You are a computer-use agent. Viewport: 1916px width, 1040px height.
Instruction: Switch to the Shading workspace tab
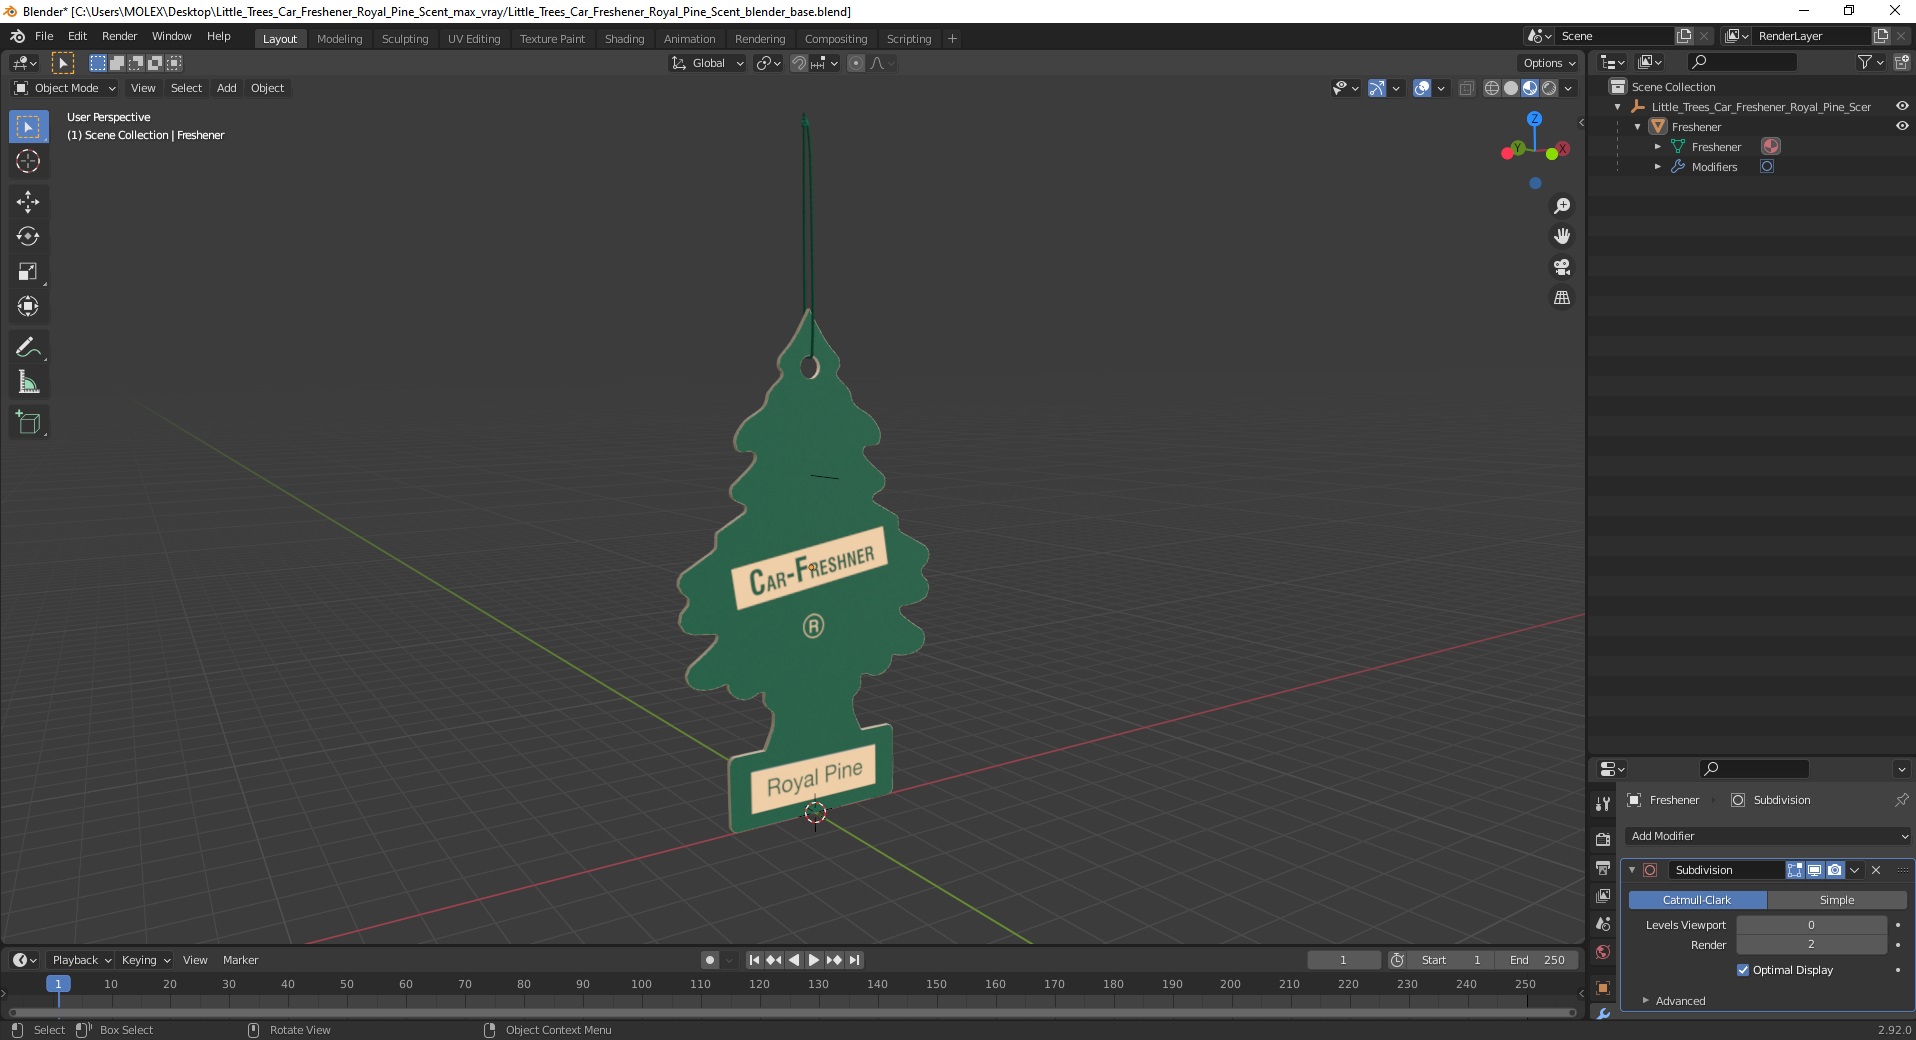pyautogui.click(x=624, y=39)
